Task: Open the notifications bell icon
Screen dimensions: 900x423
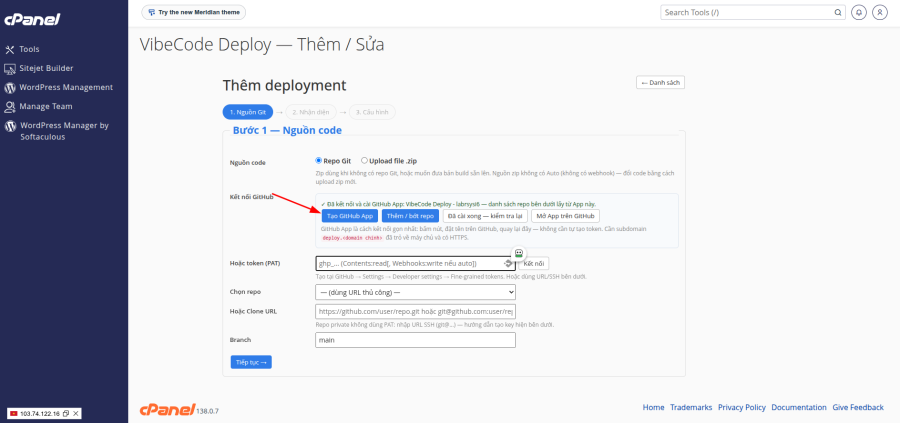Action: [859, 12]
